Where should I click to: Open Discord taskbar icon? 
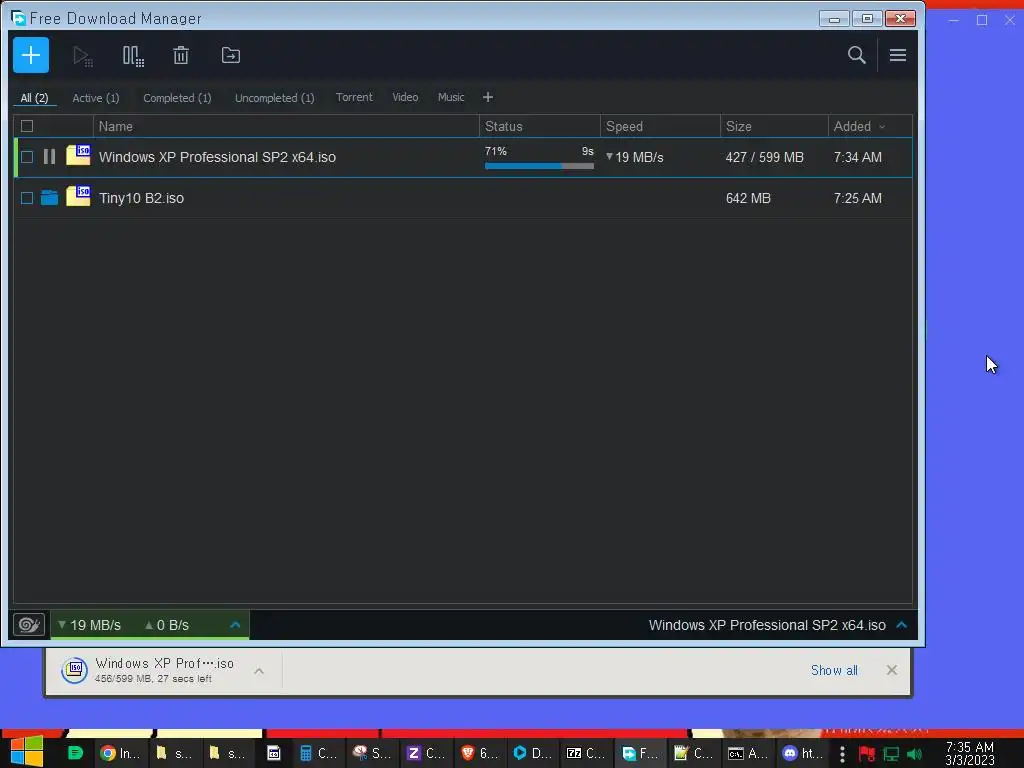click(803, 753)
